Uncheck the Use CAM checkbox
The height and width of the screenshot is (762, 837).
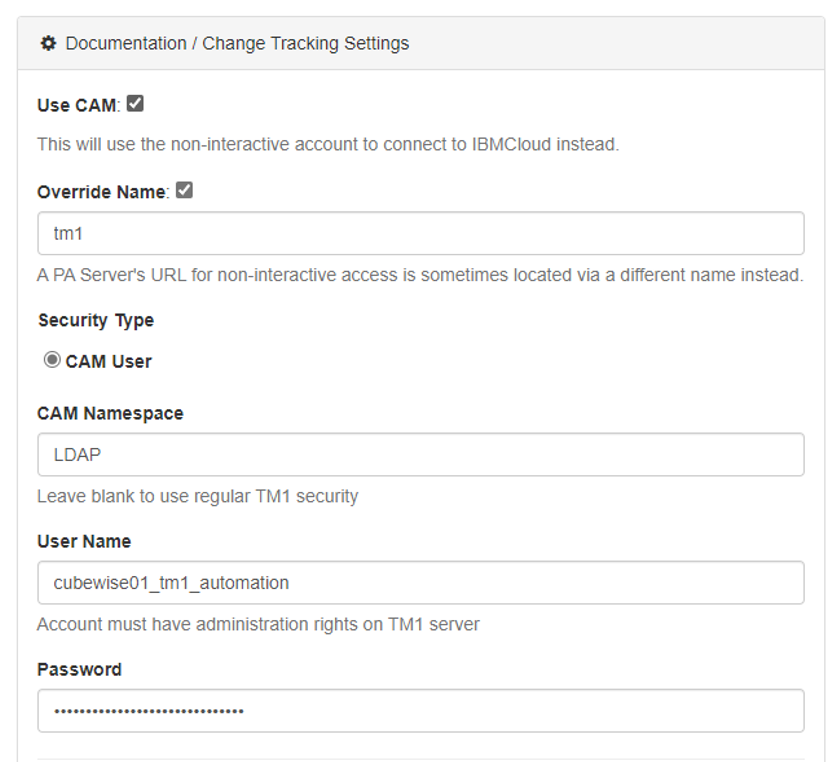tap(135, 103)
